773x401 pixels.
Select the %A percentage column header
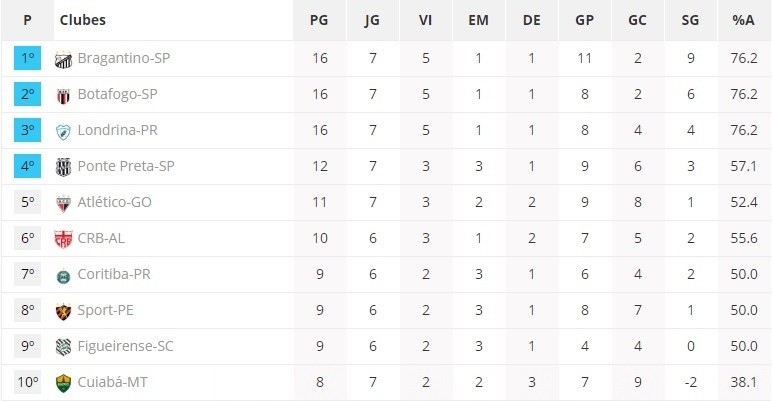[743, 20]
